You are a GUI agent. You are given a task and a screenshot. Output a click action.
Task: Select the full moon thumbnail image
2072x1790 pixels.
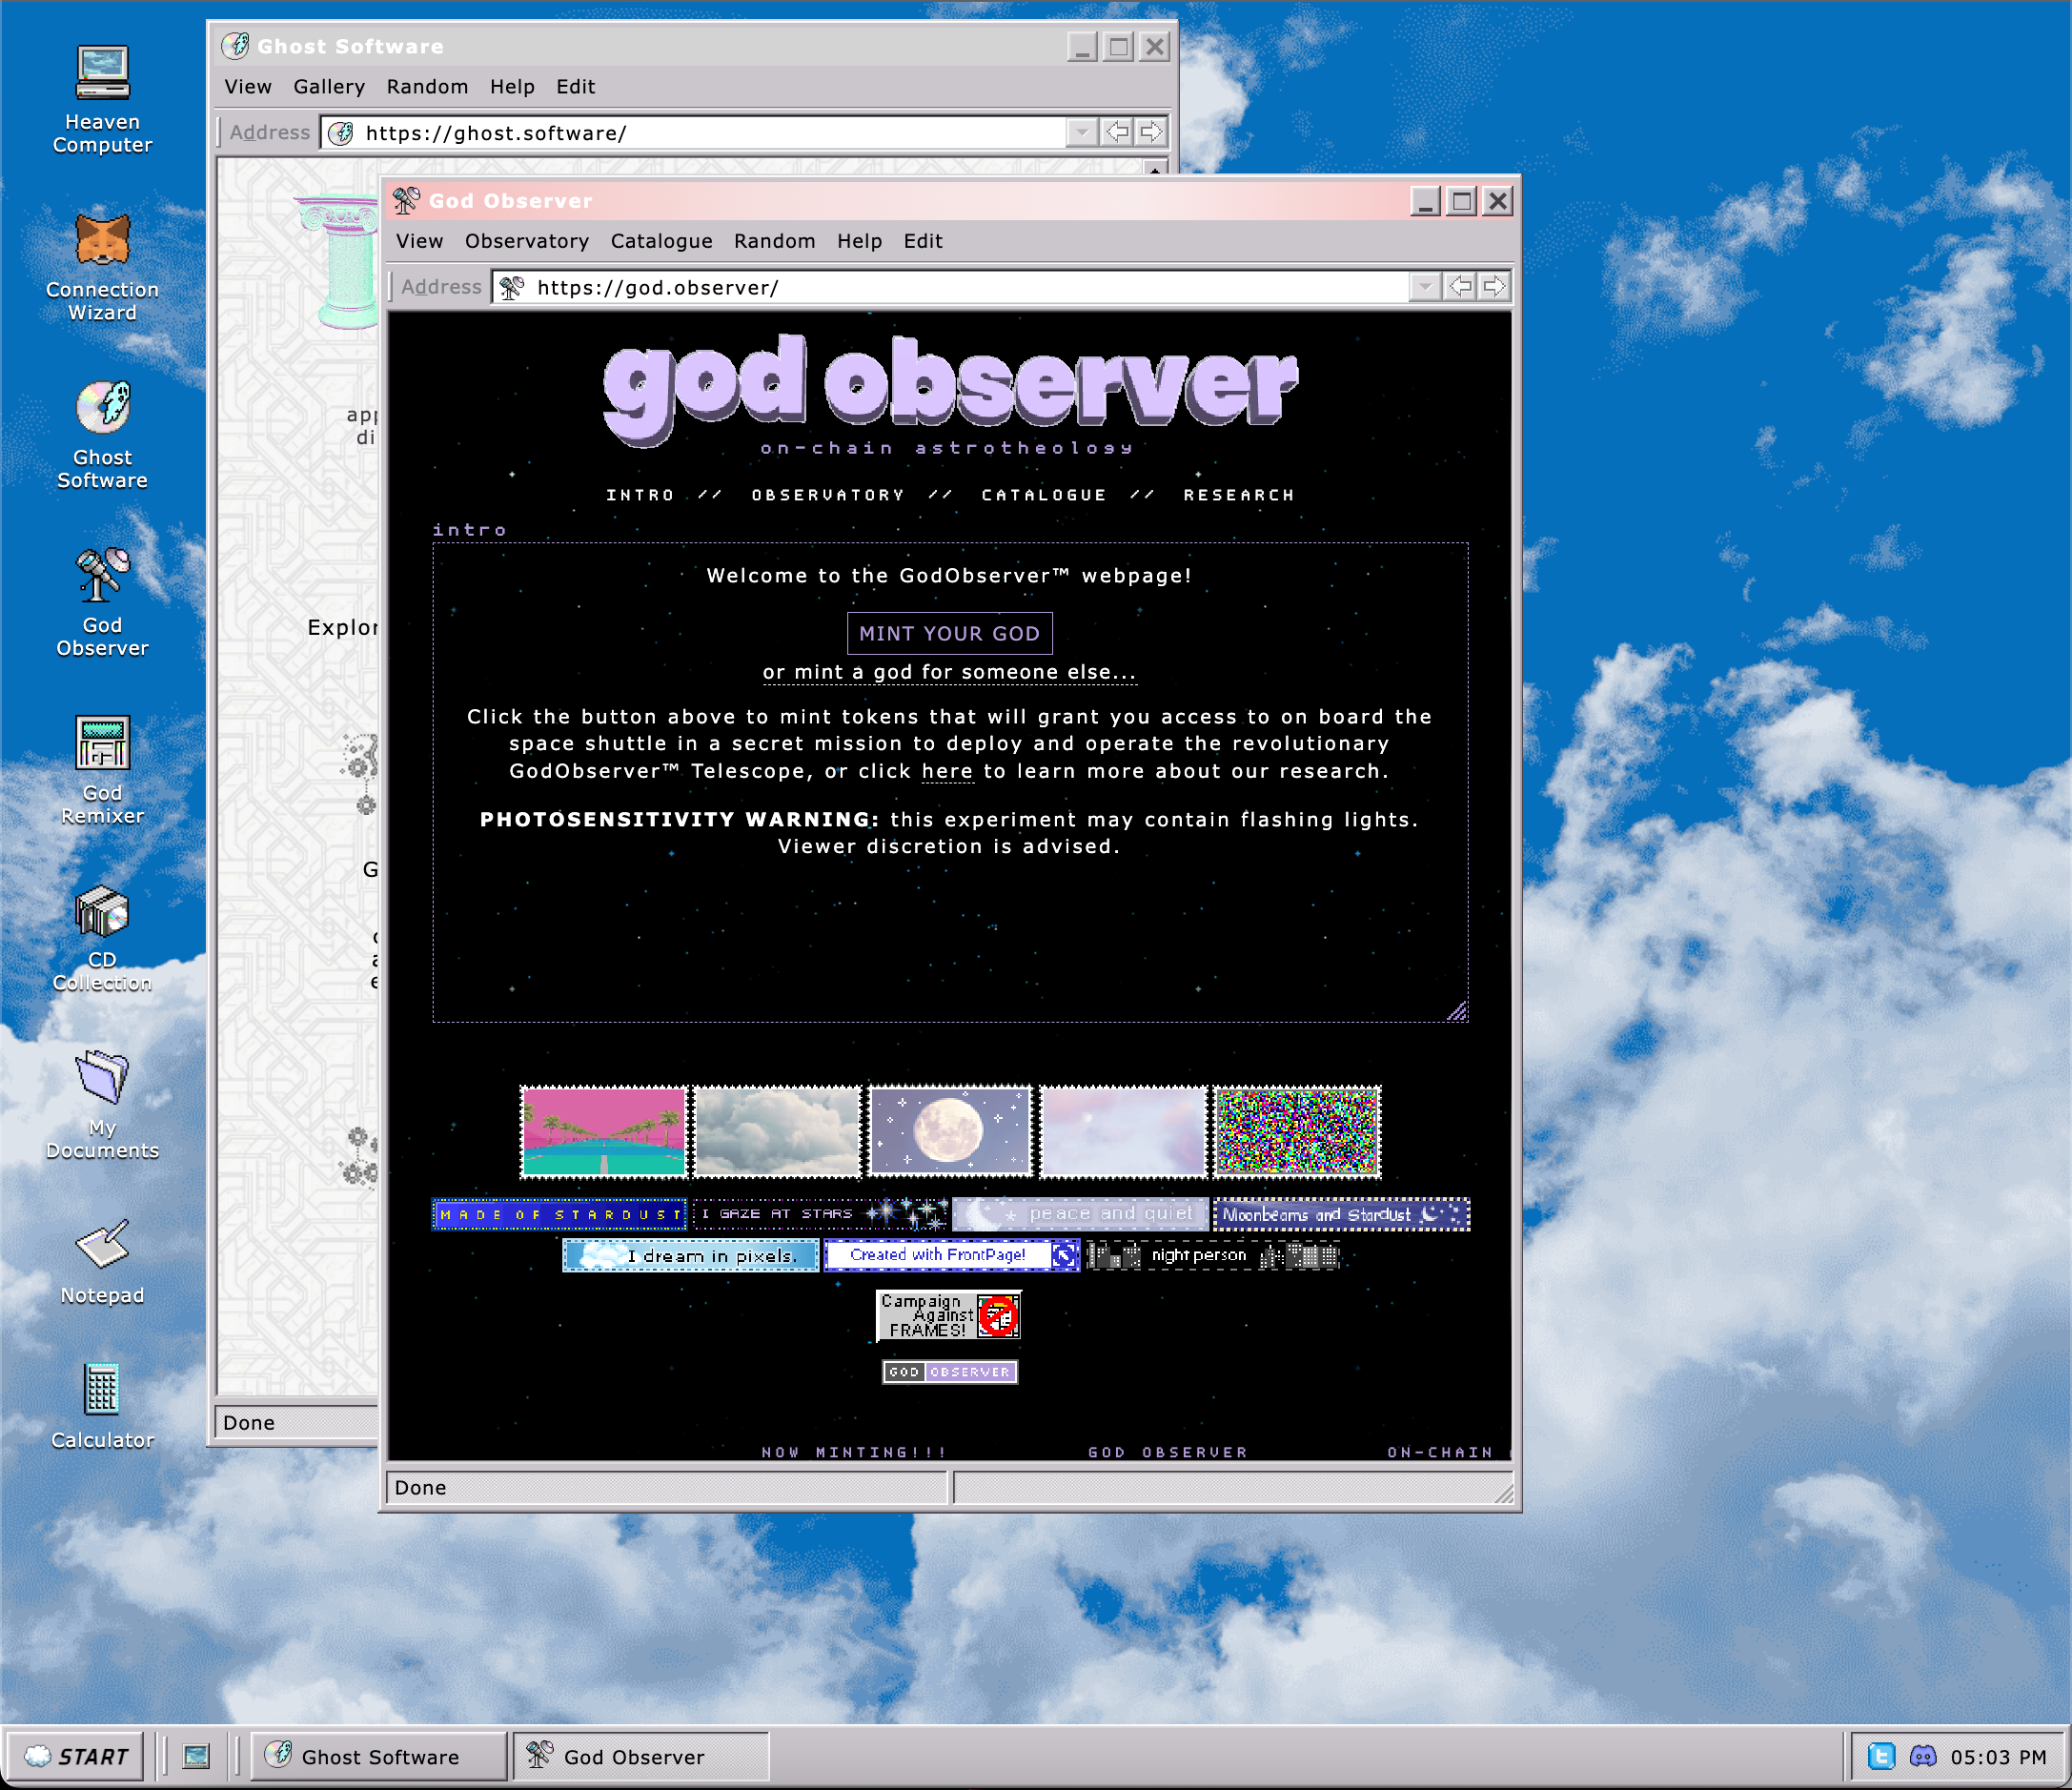pyautogui.click(x=949, y=1131)
